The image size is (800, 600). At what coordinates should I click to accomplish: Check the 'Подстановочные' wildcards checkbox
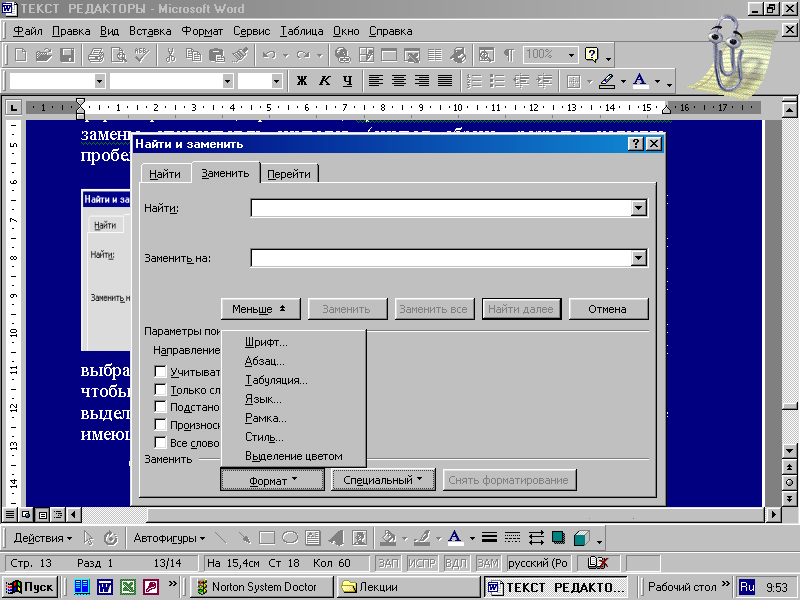coord(160,407)
